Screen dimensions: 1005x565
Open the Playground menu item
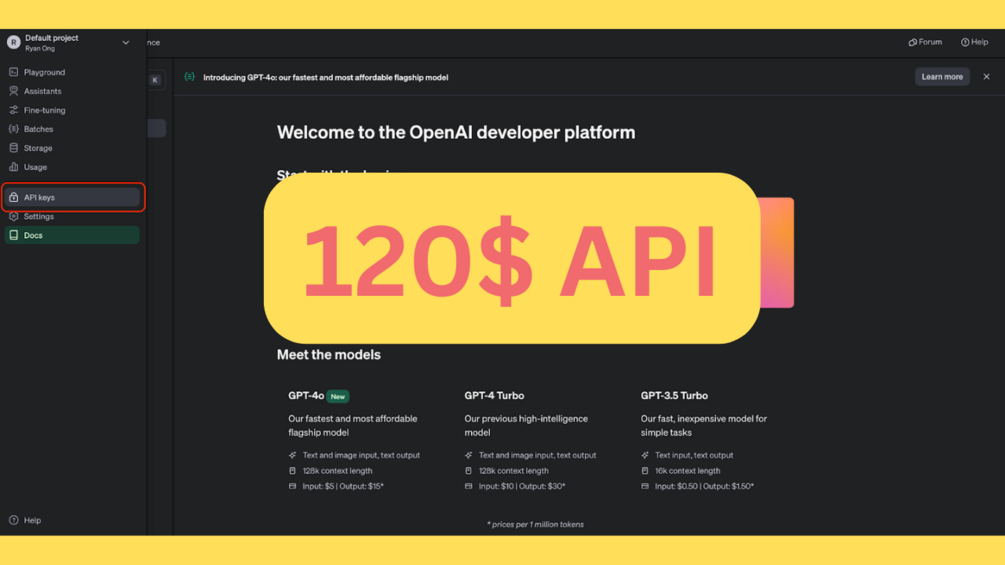pyautogui.click(x=72, y=72)
